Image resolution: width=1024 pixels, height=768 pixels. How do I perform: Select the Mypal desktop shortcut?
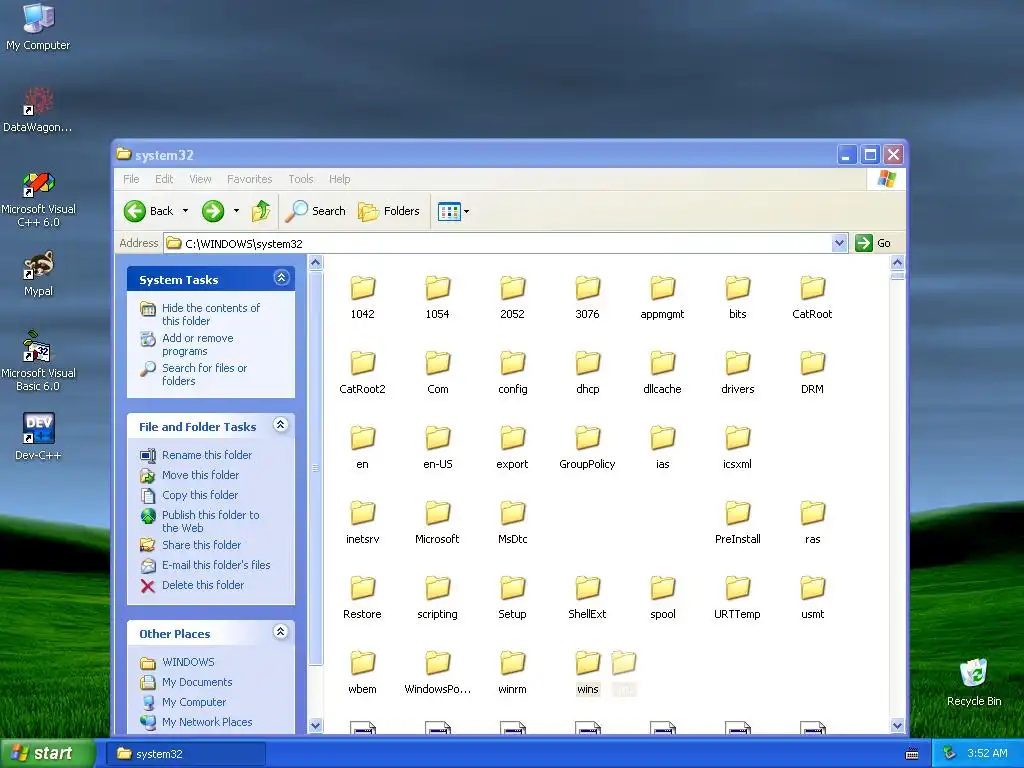click(x=39, y=274)
